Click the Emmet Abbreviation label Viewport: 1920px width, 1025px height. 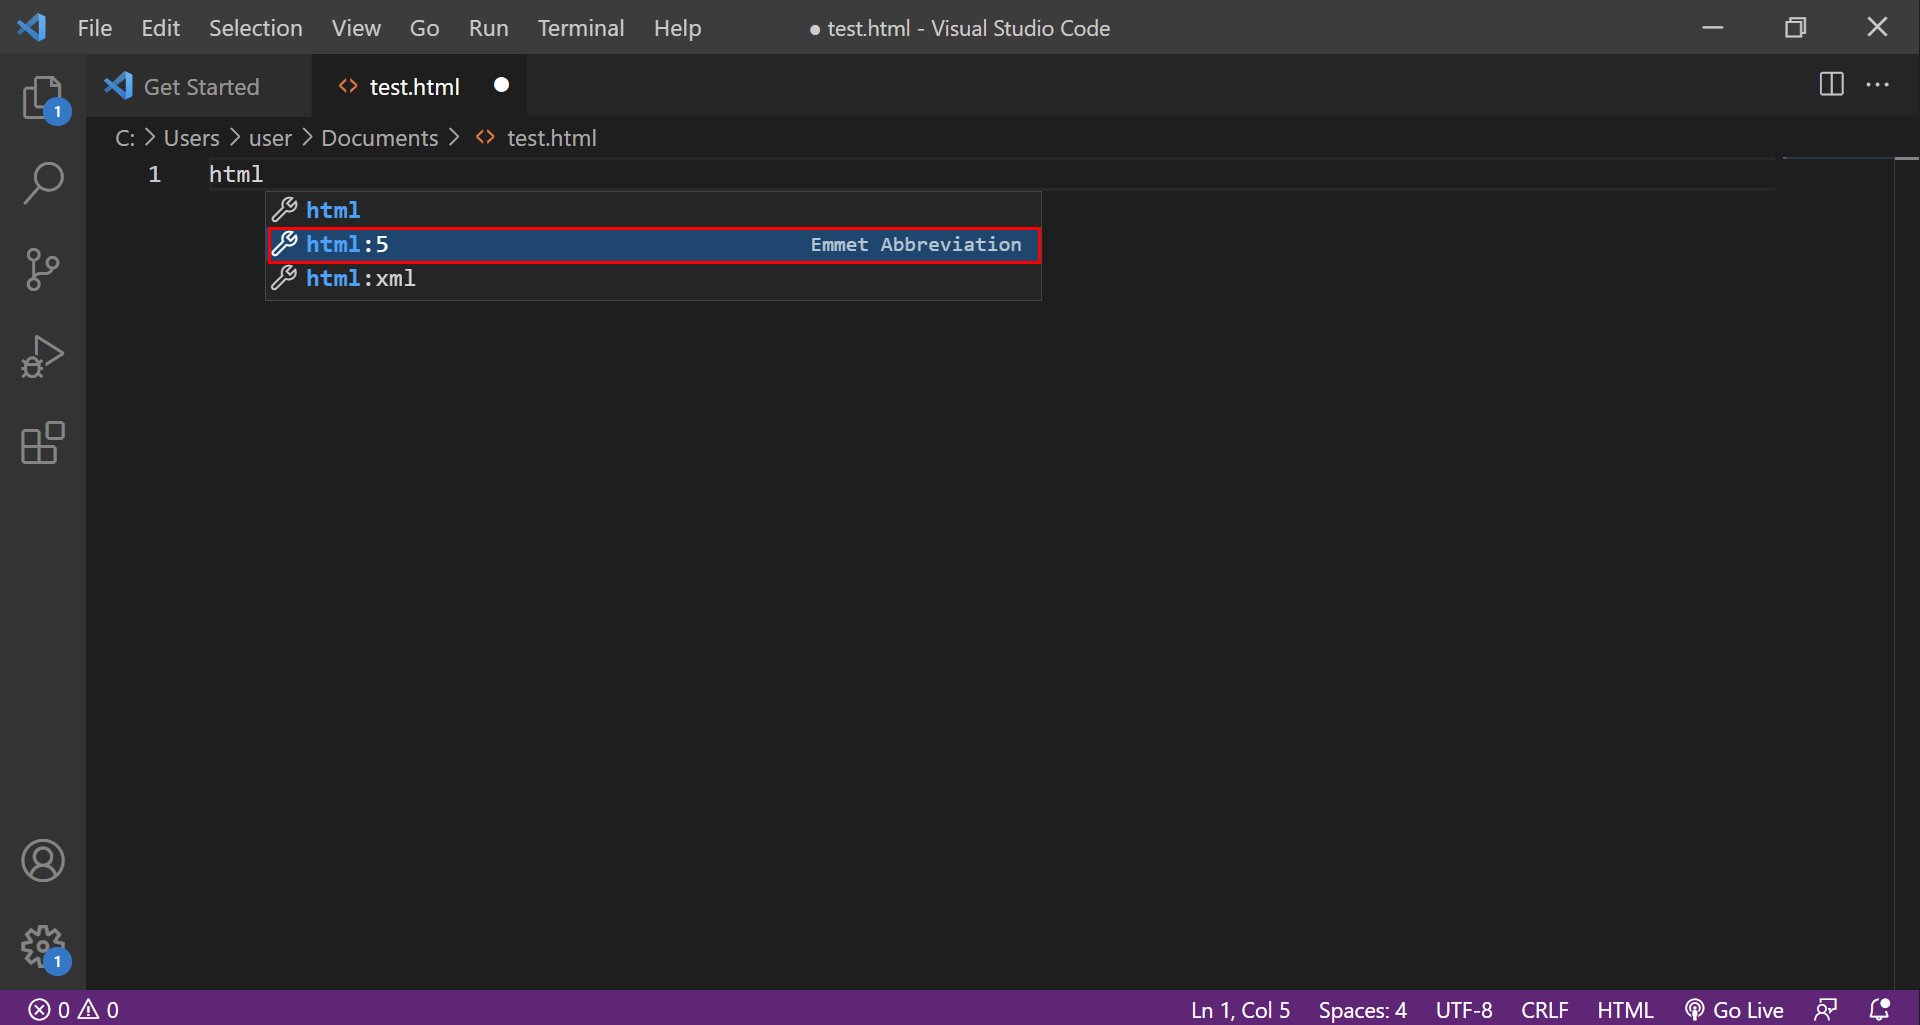[916, 245]
